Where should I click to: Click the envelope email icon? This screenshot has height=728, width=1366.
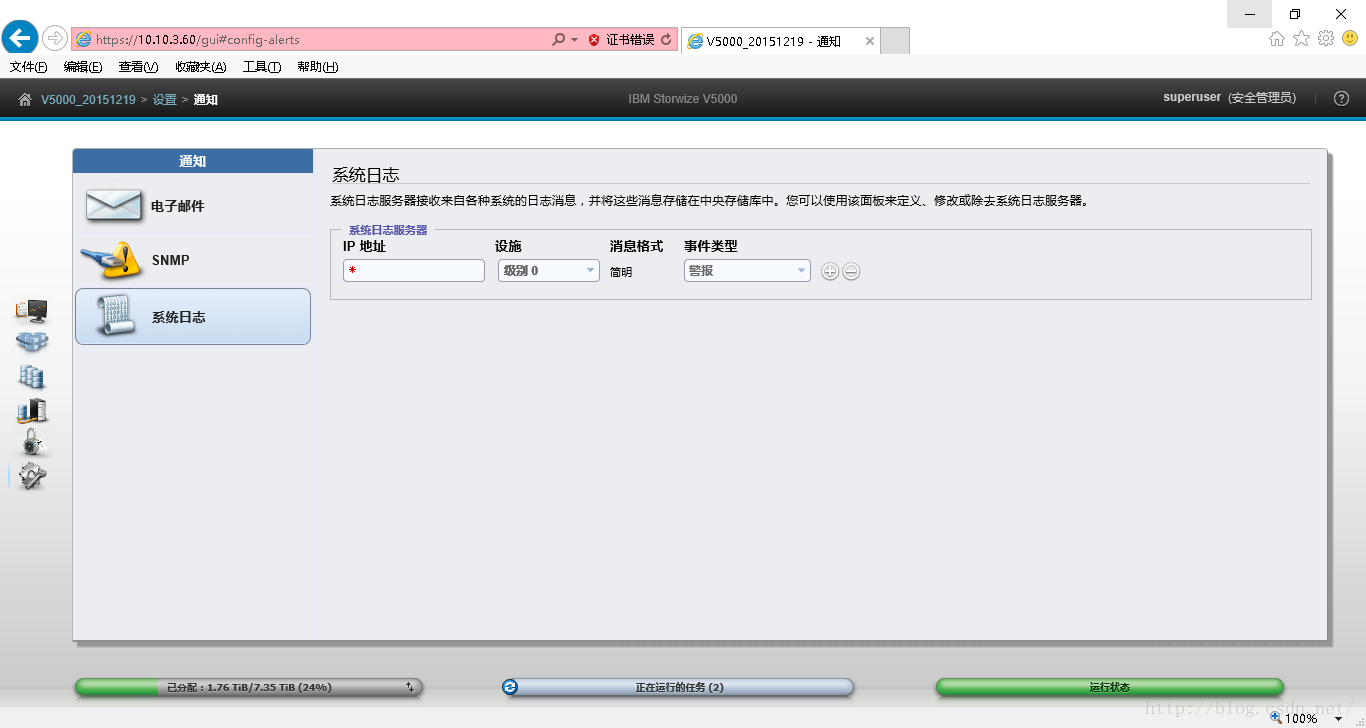pos(114,205)
